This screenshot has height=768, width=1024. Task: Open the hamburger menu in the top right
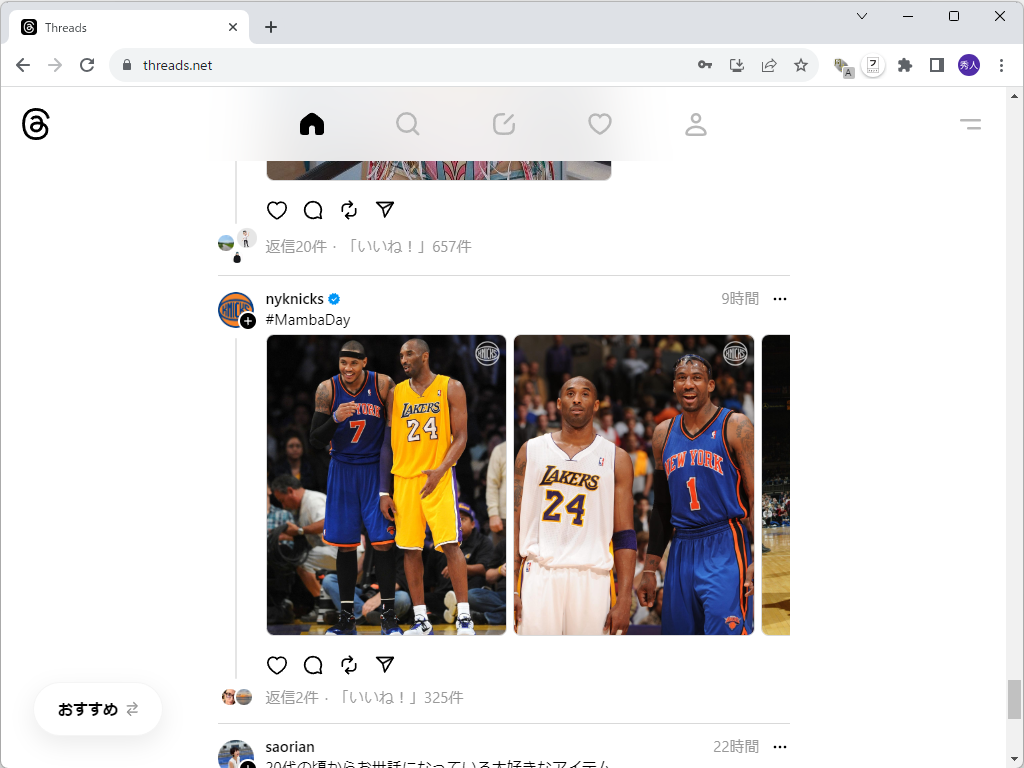[x=970, y=123]
